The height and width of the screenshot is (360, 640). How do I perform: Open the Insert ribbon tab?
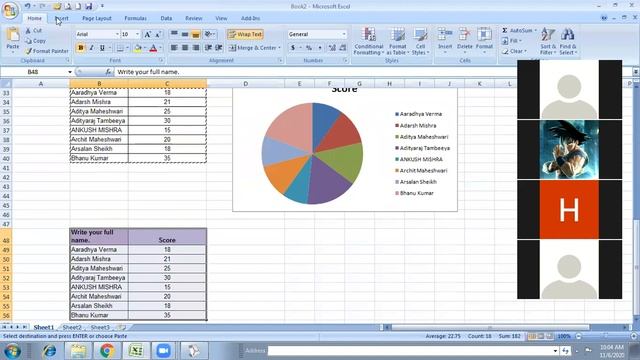point(62,18)
